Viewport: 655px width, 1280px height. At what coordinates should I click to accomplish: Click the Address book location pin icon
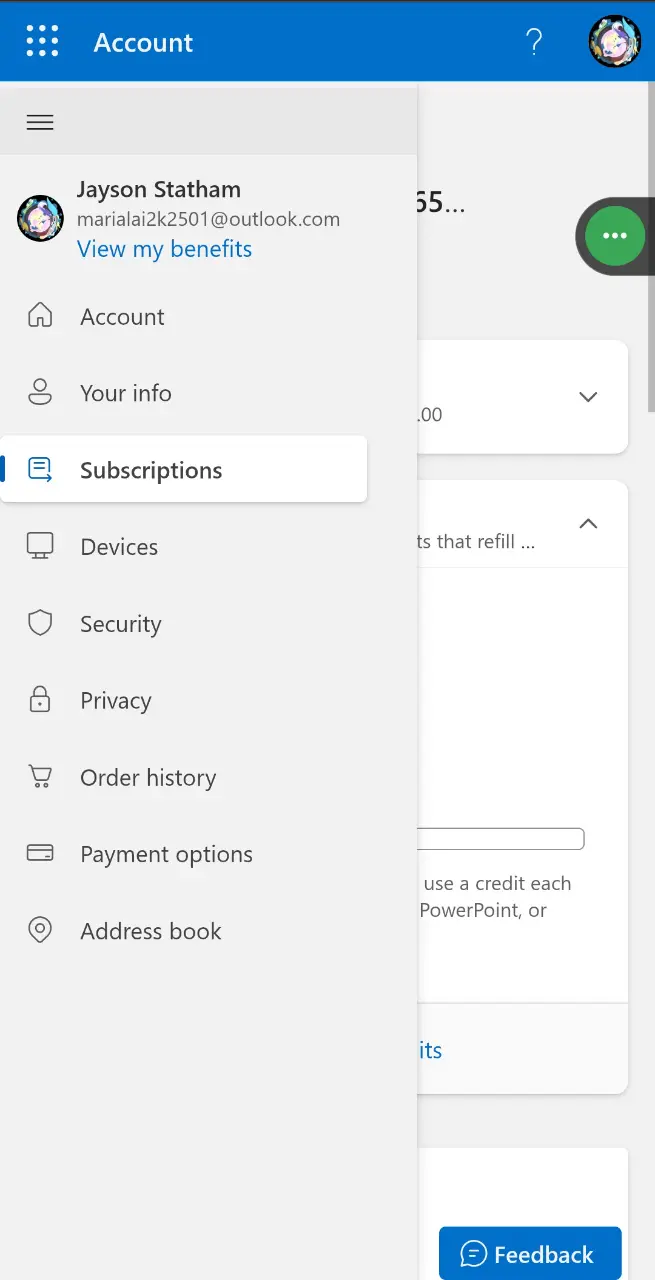40,930
